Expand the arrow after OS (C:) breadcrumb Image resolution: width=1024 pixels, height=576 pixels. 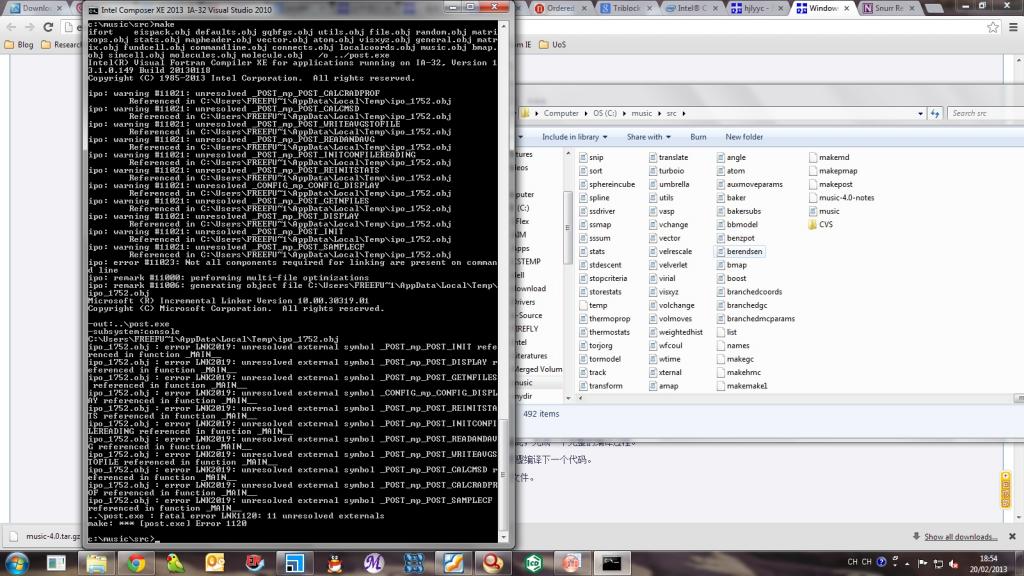pyautogui.click(x=624, y=114)
